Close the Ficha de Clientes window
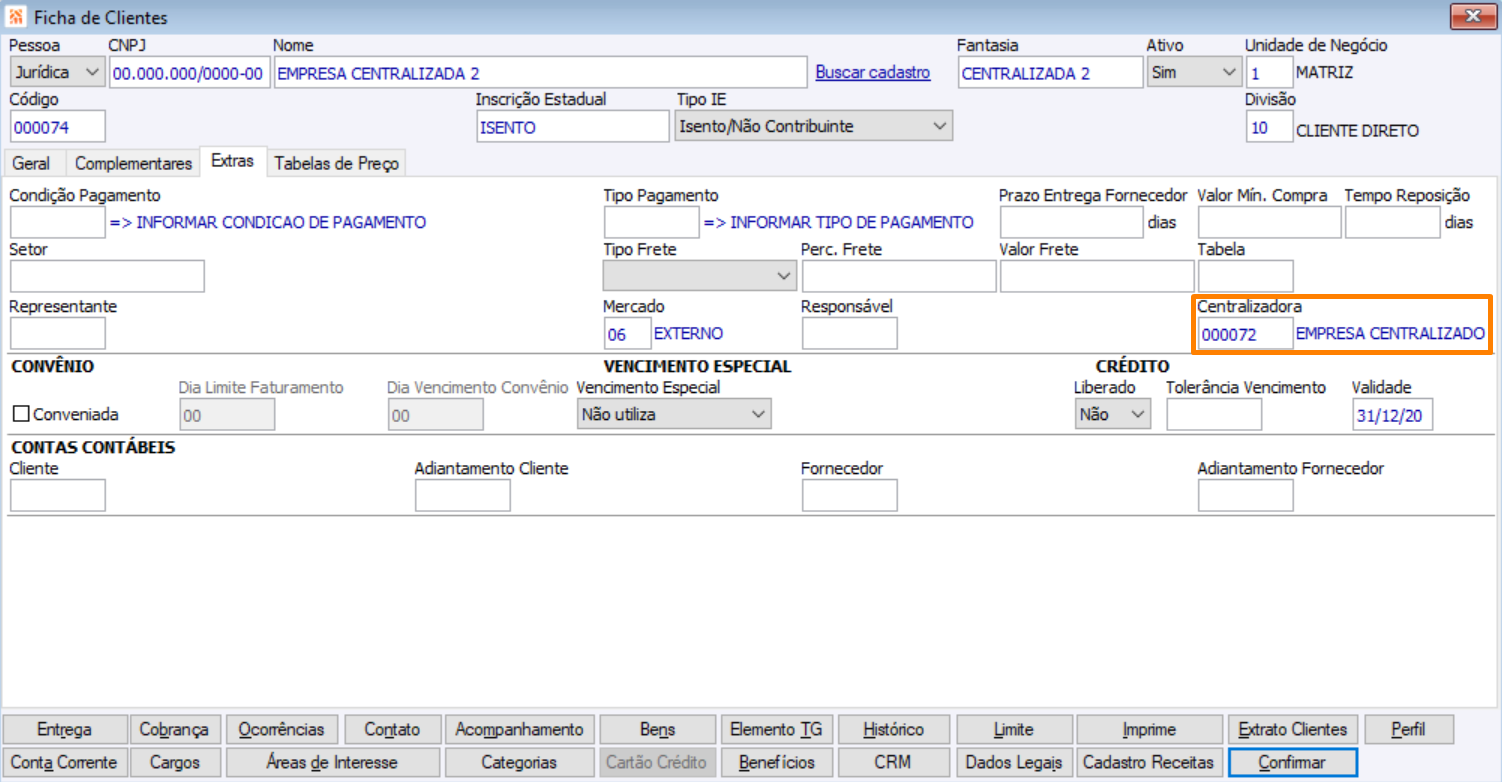The height and width of the screenshot is (782, 1502). click(x=1473, y=16)
